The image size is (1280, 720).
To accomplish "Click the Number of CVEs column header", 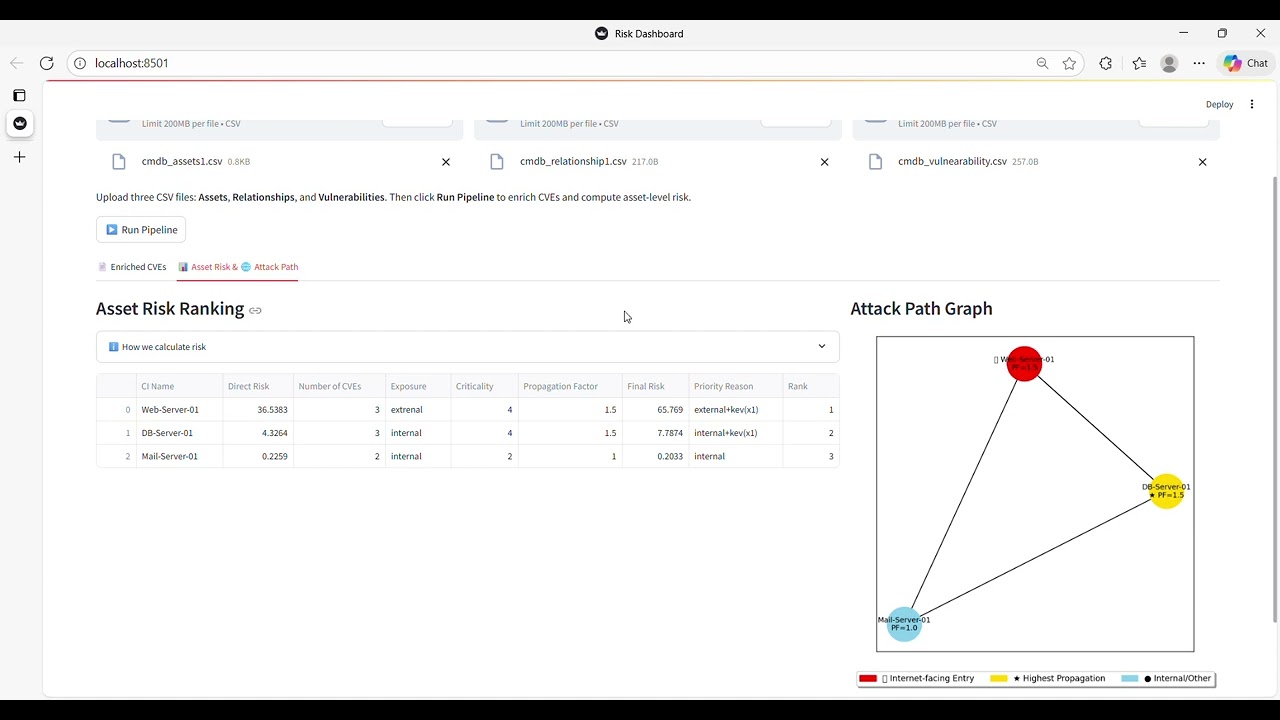I will pyautogui.click(x=339, y=386).
